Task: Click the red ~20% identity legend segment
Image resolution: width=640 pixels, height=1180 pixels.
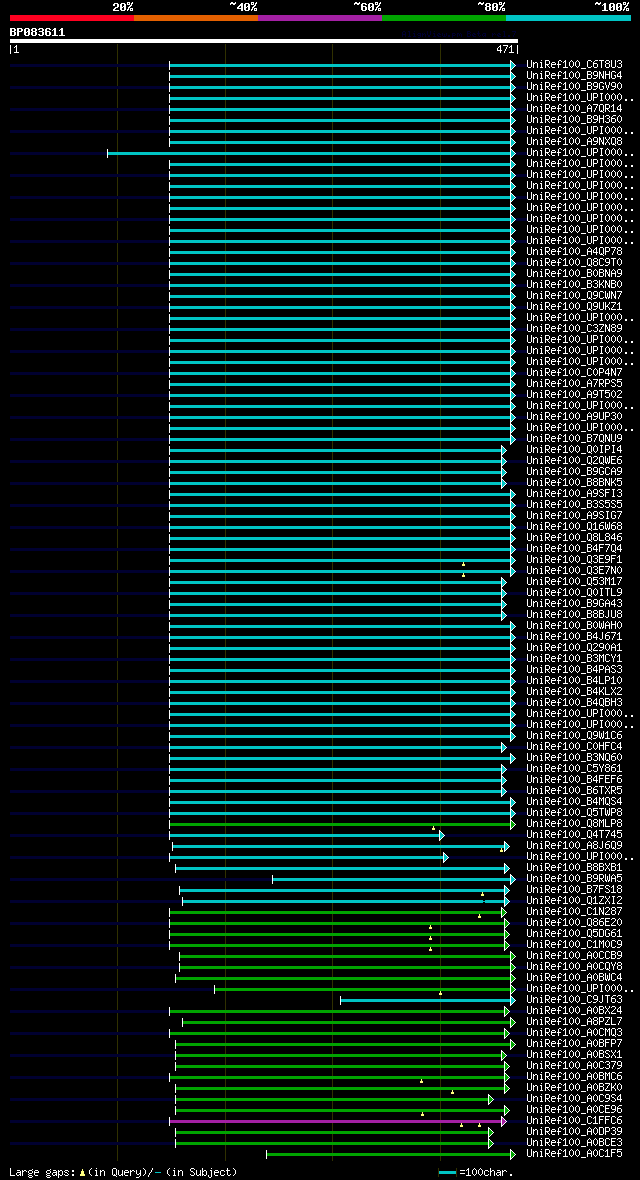Action: point(72,17)
